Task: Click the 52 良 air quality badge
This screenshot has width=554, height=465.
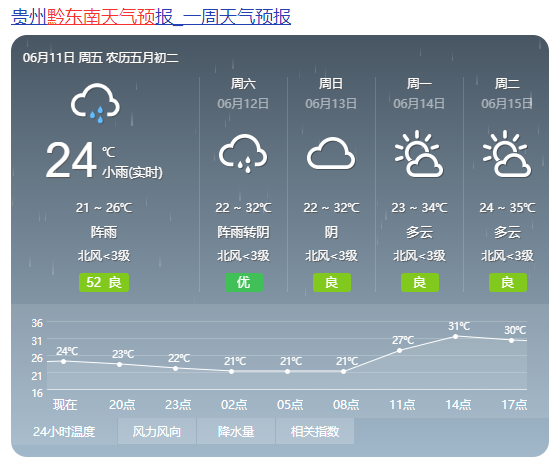Action: click(x=104, y=282)
